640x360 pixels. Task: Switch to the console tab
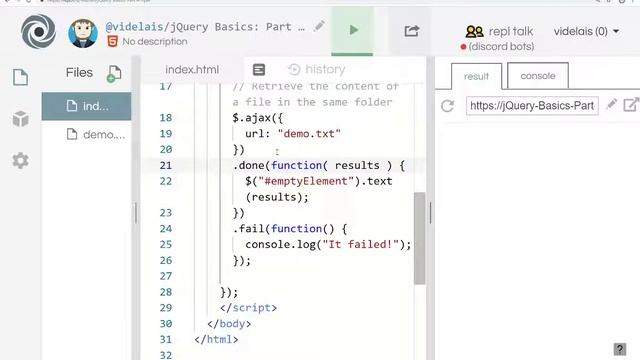click(538, 76)
